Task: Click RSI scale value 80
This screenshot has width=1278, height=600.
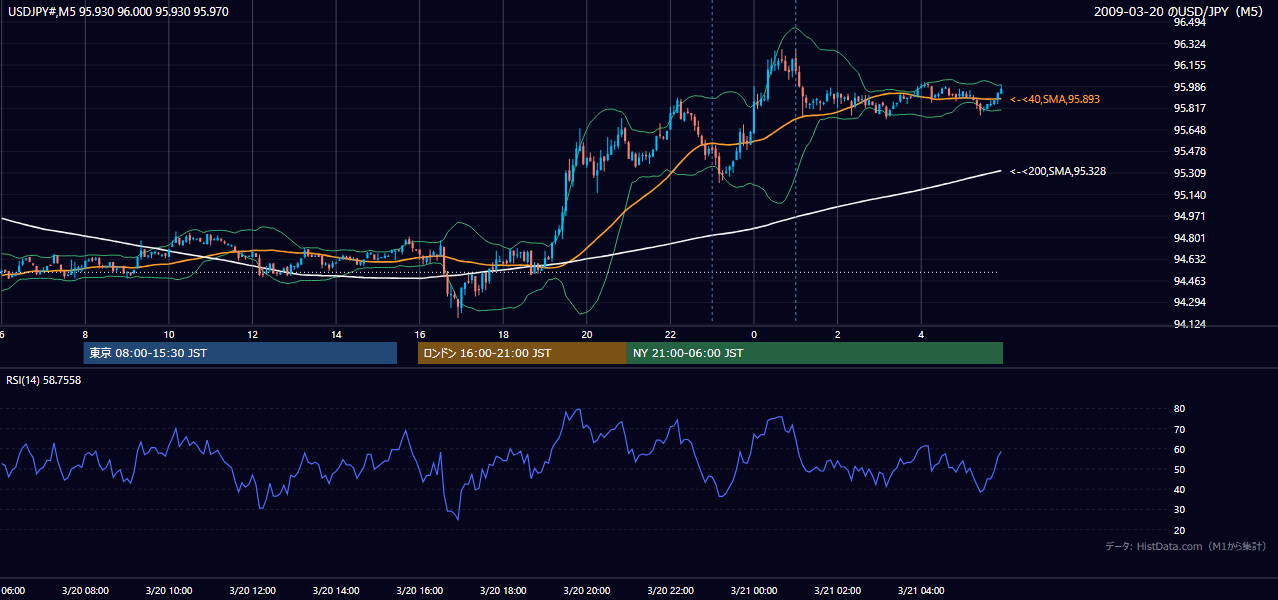Action: click(x=1179, y=409)
